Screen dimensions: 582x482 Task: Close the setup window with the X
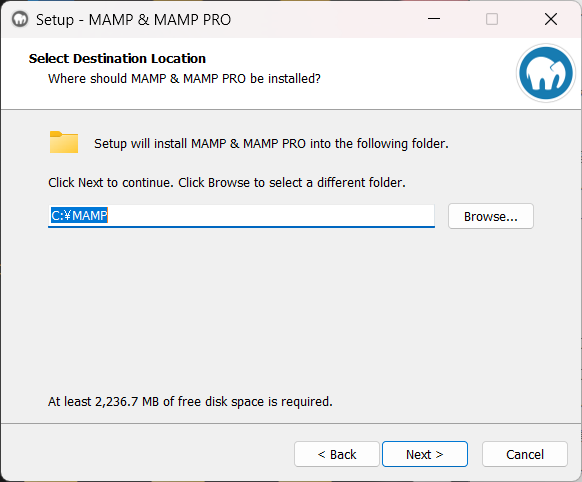tap(551, 19)
